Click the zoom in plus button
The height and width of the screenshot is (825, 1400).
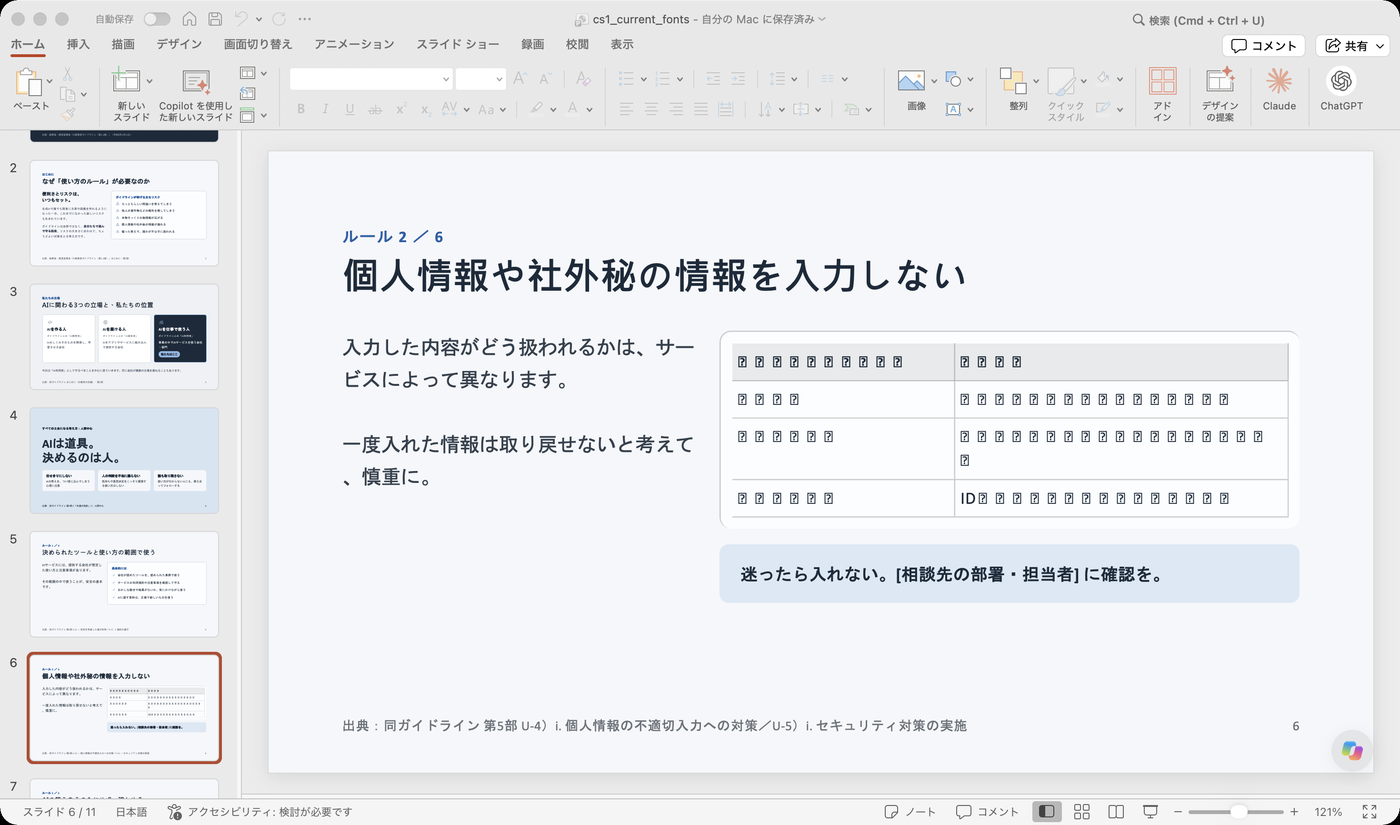(x=1294, y=811)
